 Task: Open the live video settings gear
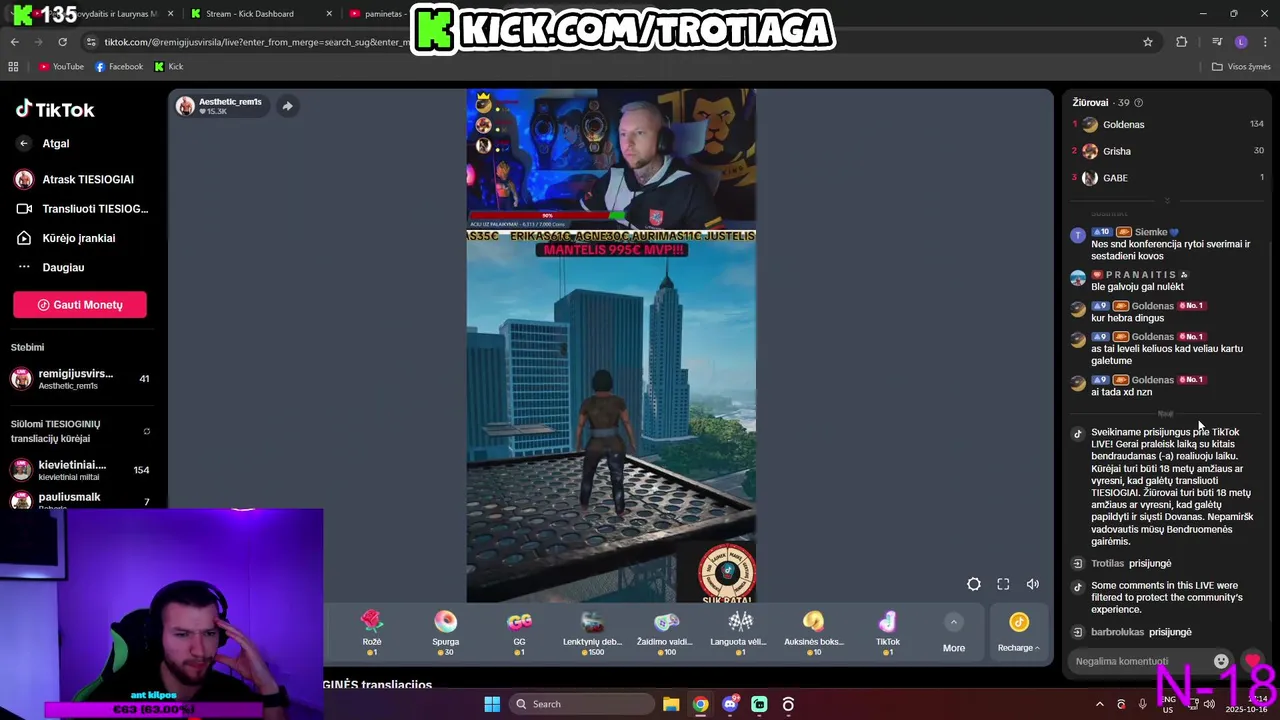974,584
